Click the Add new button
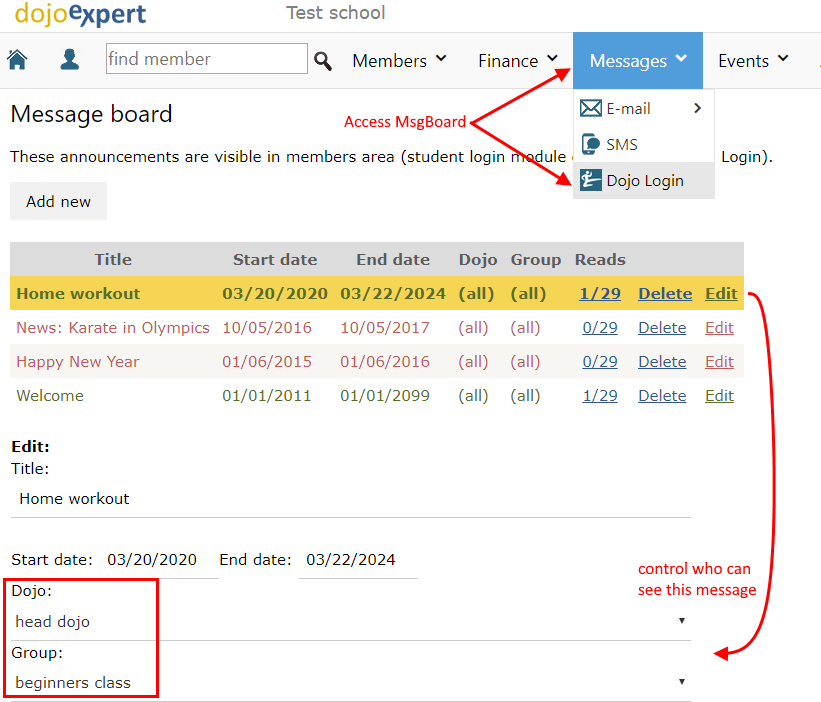This screenshot has height=702, width=821. click(57, 201)
